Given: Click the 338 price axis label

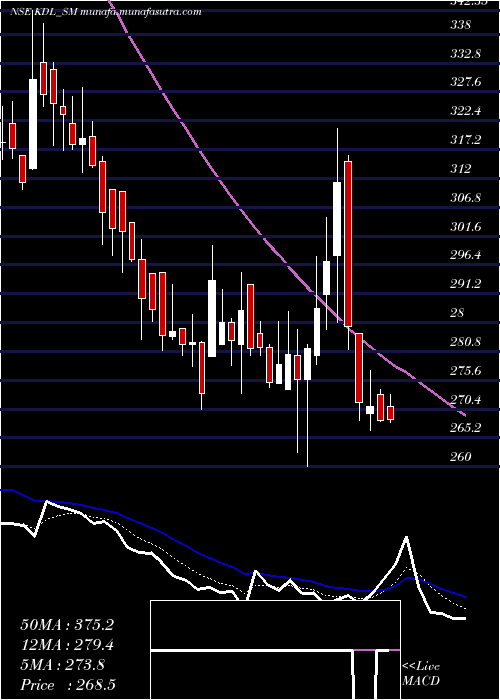Looking at the screenshot, I should (x=461, y=25).
